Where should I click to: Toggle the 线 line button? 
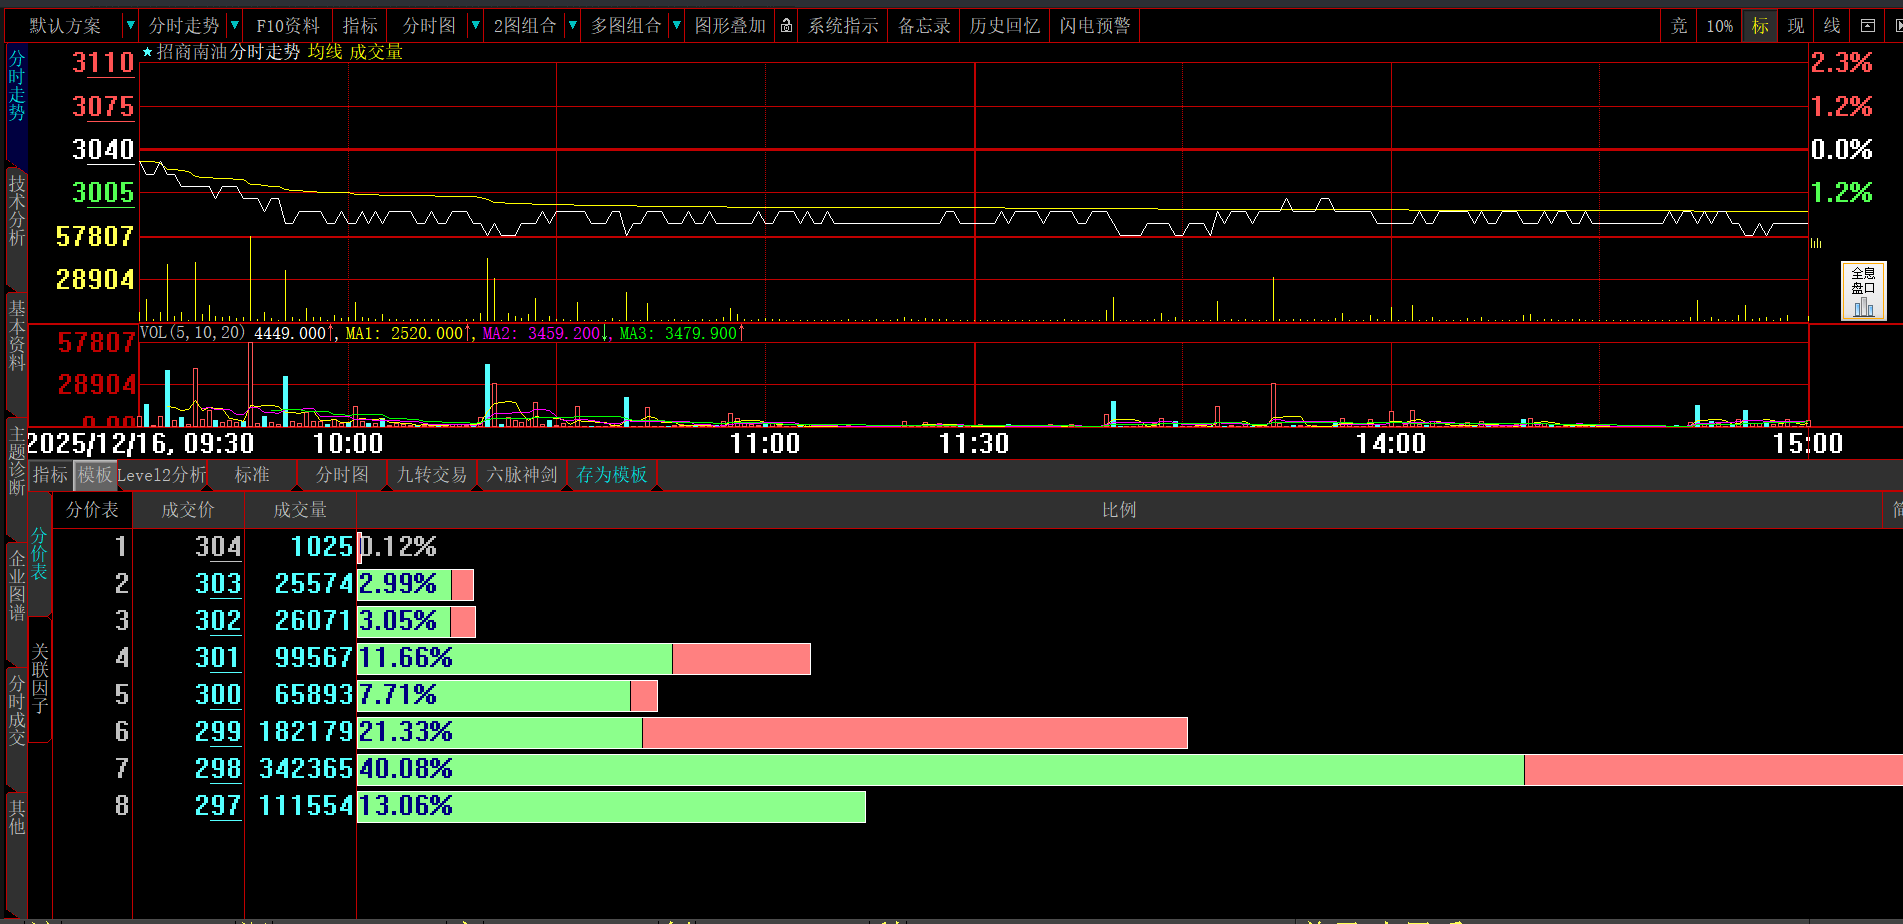click(x=1832, y=26)
